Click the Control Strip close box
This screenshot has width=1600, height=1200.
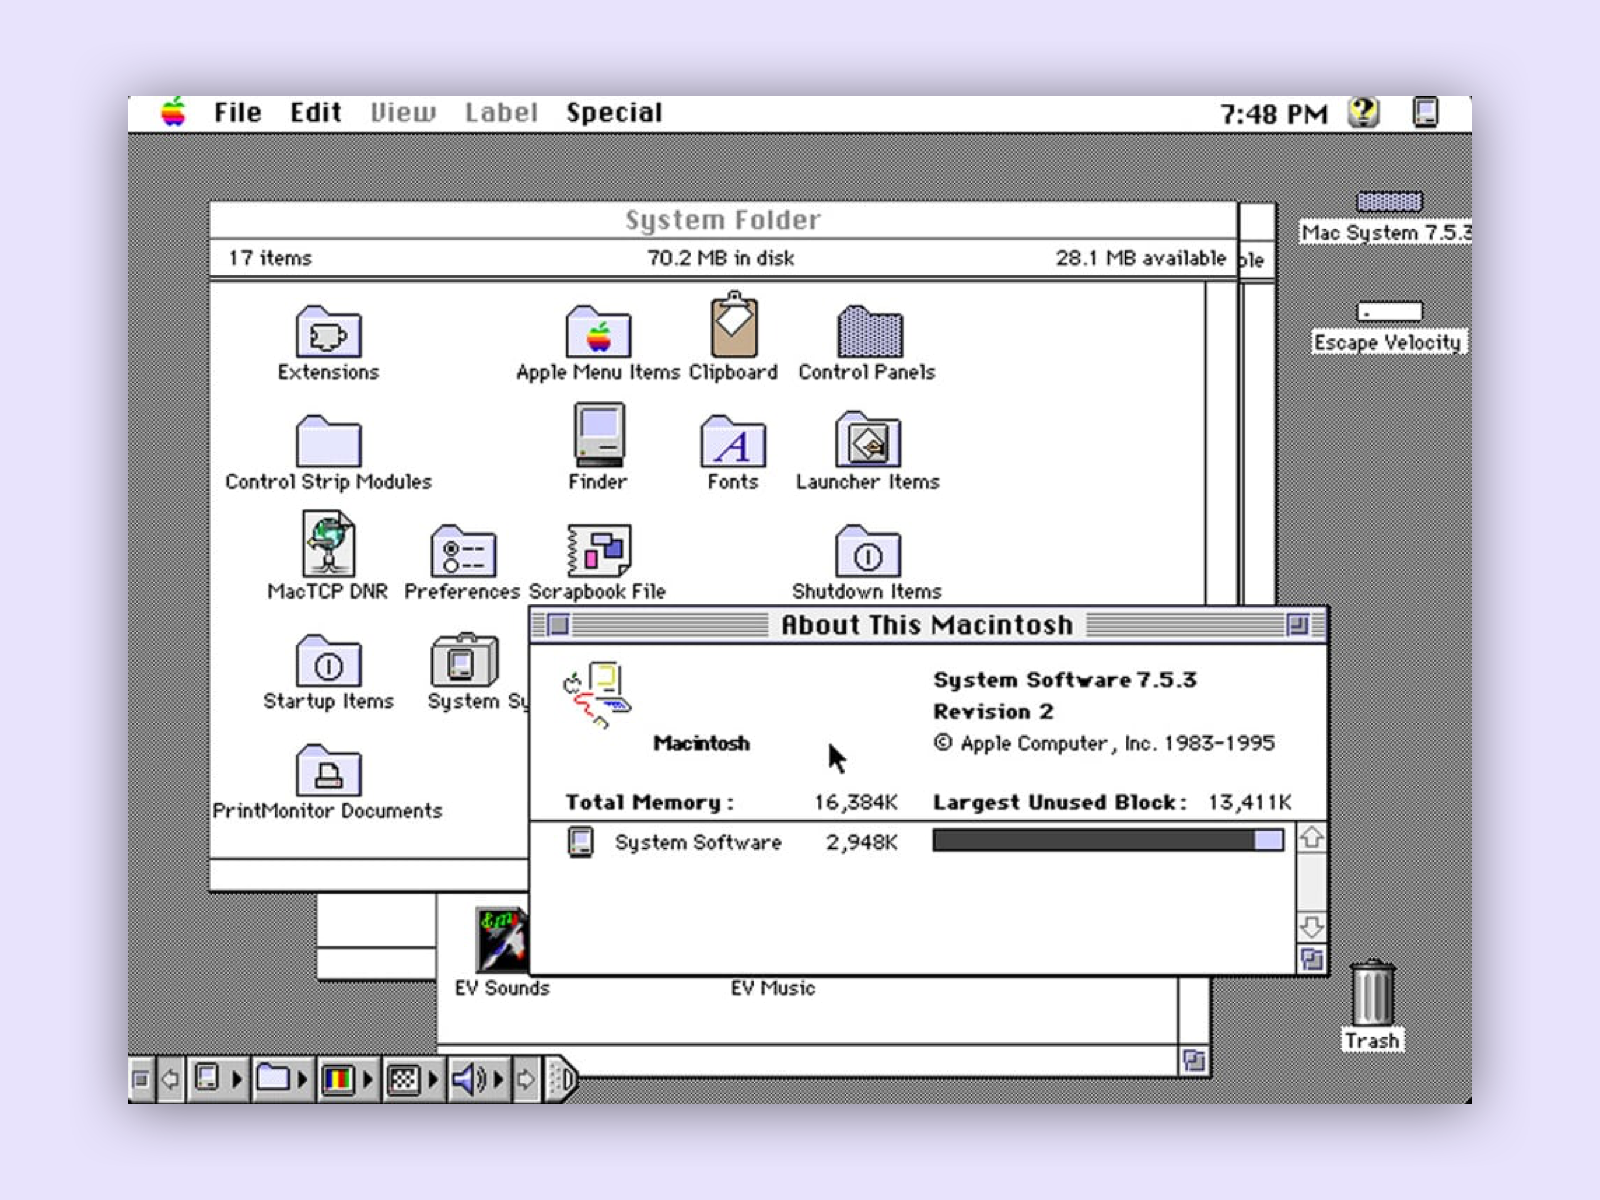pos(141,1079)
